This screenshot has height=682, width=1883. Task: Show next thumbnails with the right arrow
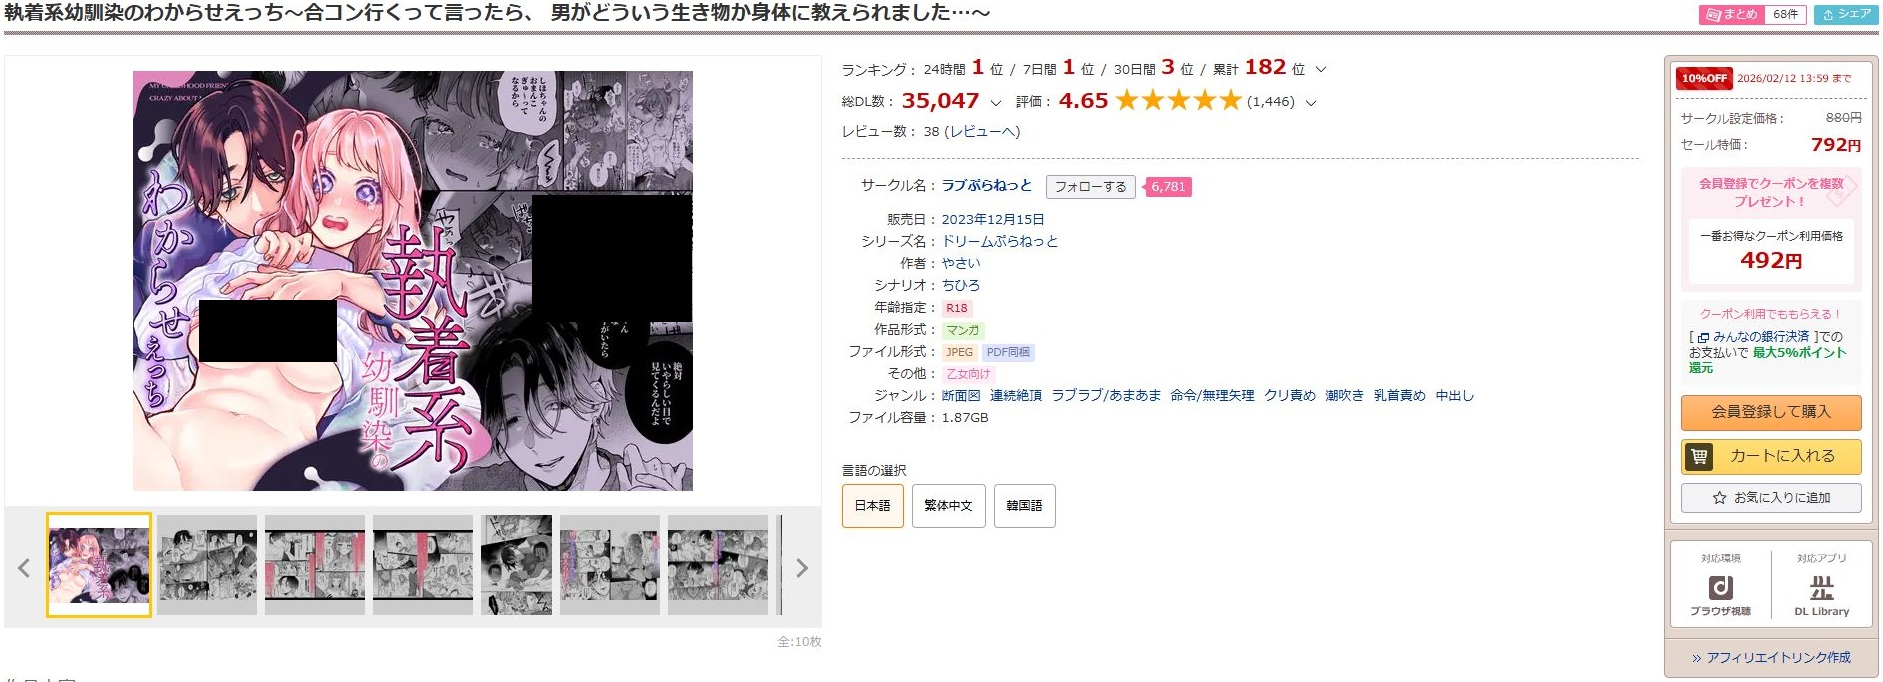pyautogui.click(x=801, y=568)
